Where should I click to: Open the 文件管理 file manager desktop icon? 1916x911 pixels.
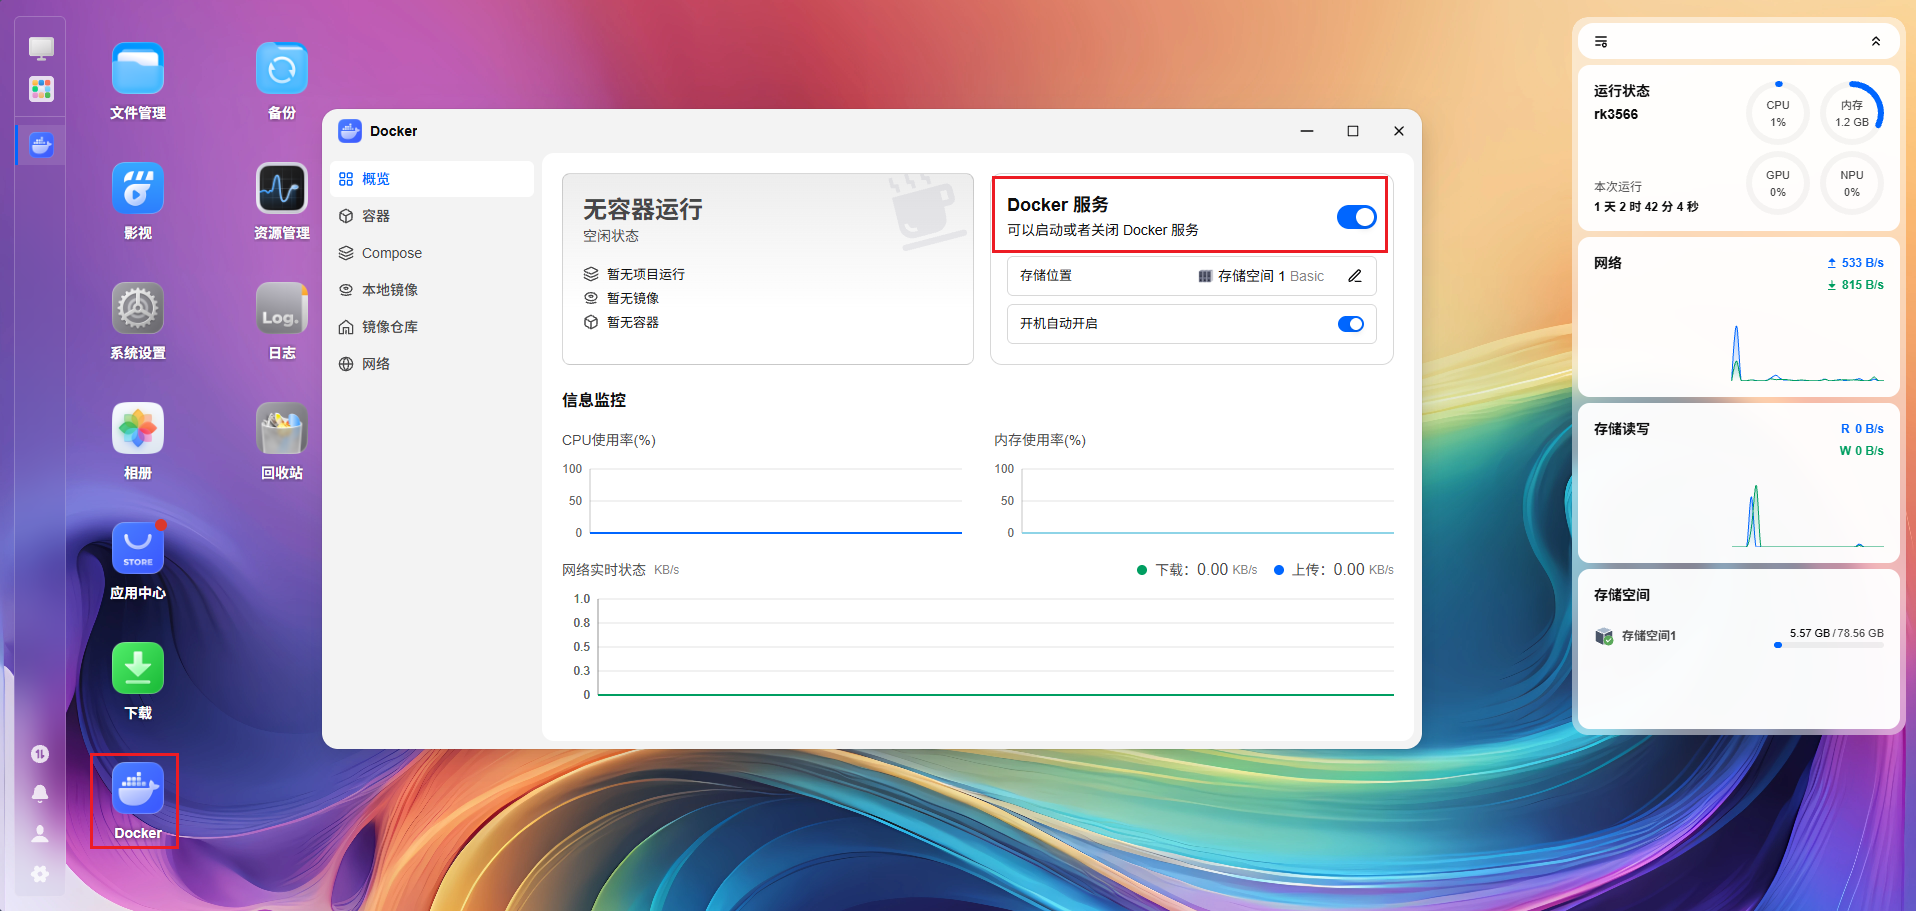tap(138, 69)
